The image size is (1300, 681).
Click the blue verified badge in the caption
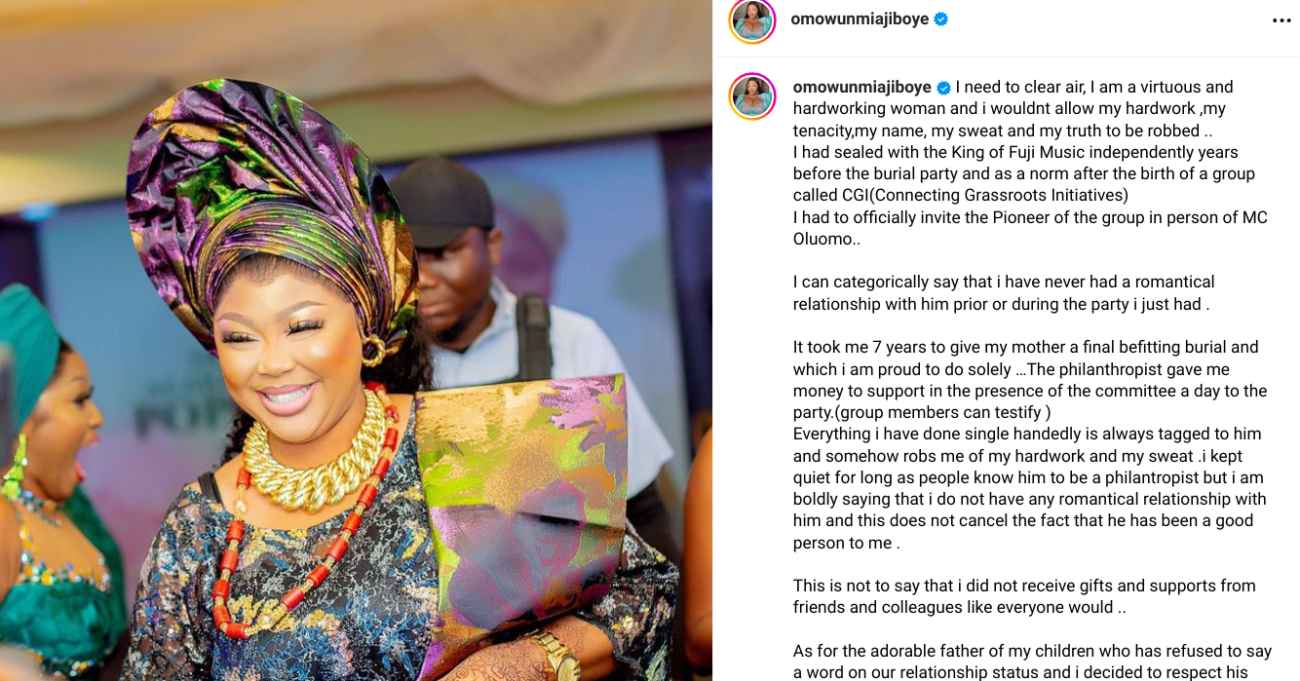(943, 88)
